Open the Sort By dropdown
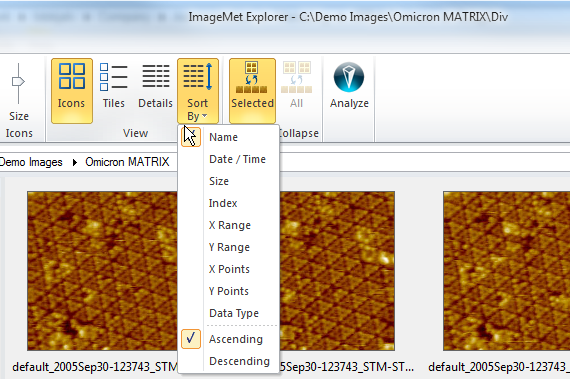This screenshot has width=570, height=379. 198,91
